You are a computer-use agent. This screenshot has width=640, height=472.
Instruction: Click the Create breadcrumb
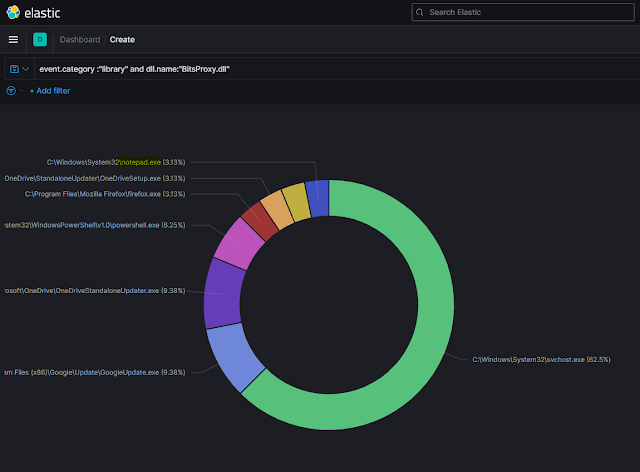click(122, 40)
